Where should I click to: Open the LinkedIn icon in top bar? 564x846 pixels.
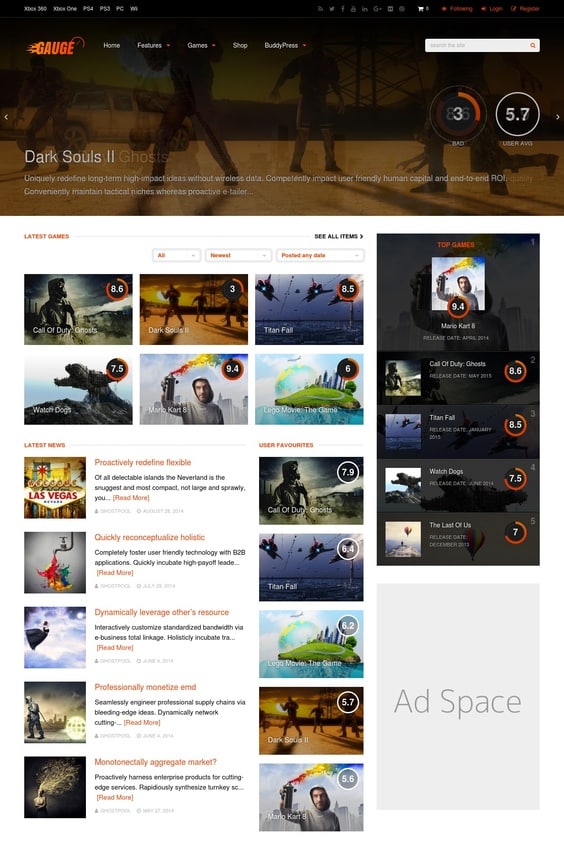click(x=365, y=9)
